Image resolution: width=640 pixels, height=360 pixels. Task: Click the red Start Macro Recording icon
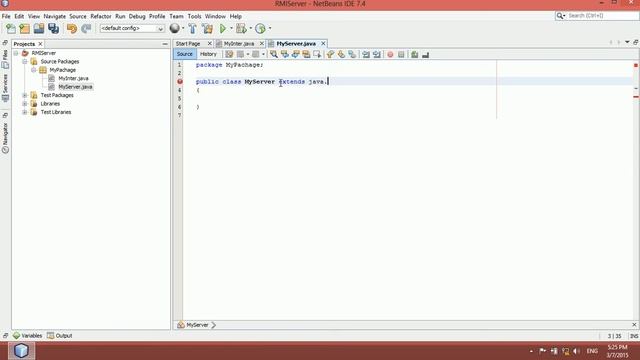[390, 54]
